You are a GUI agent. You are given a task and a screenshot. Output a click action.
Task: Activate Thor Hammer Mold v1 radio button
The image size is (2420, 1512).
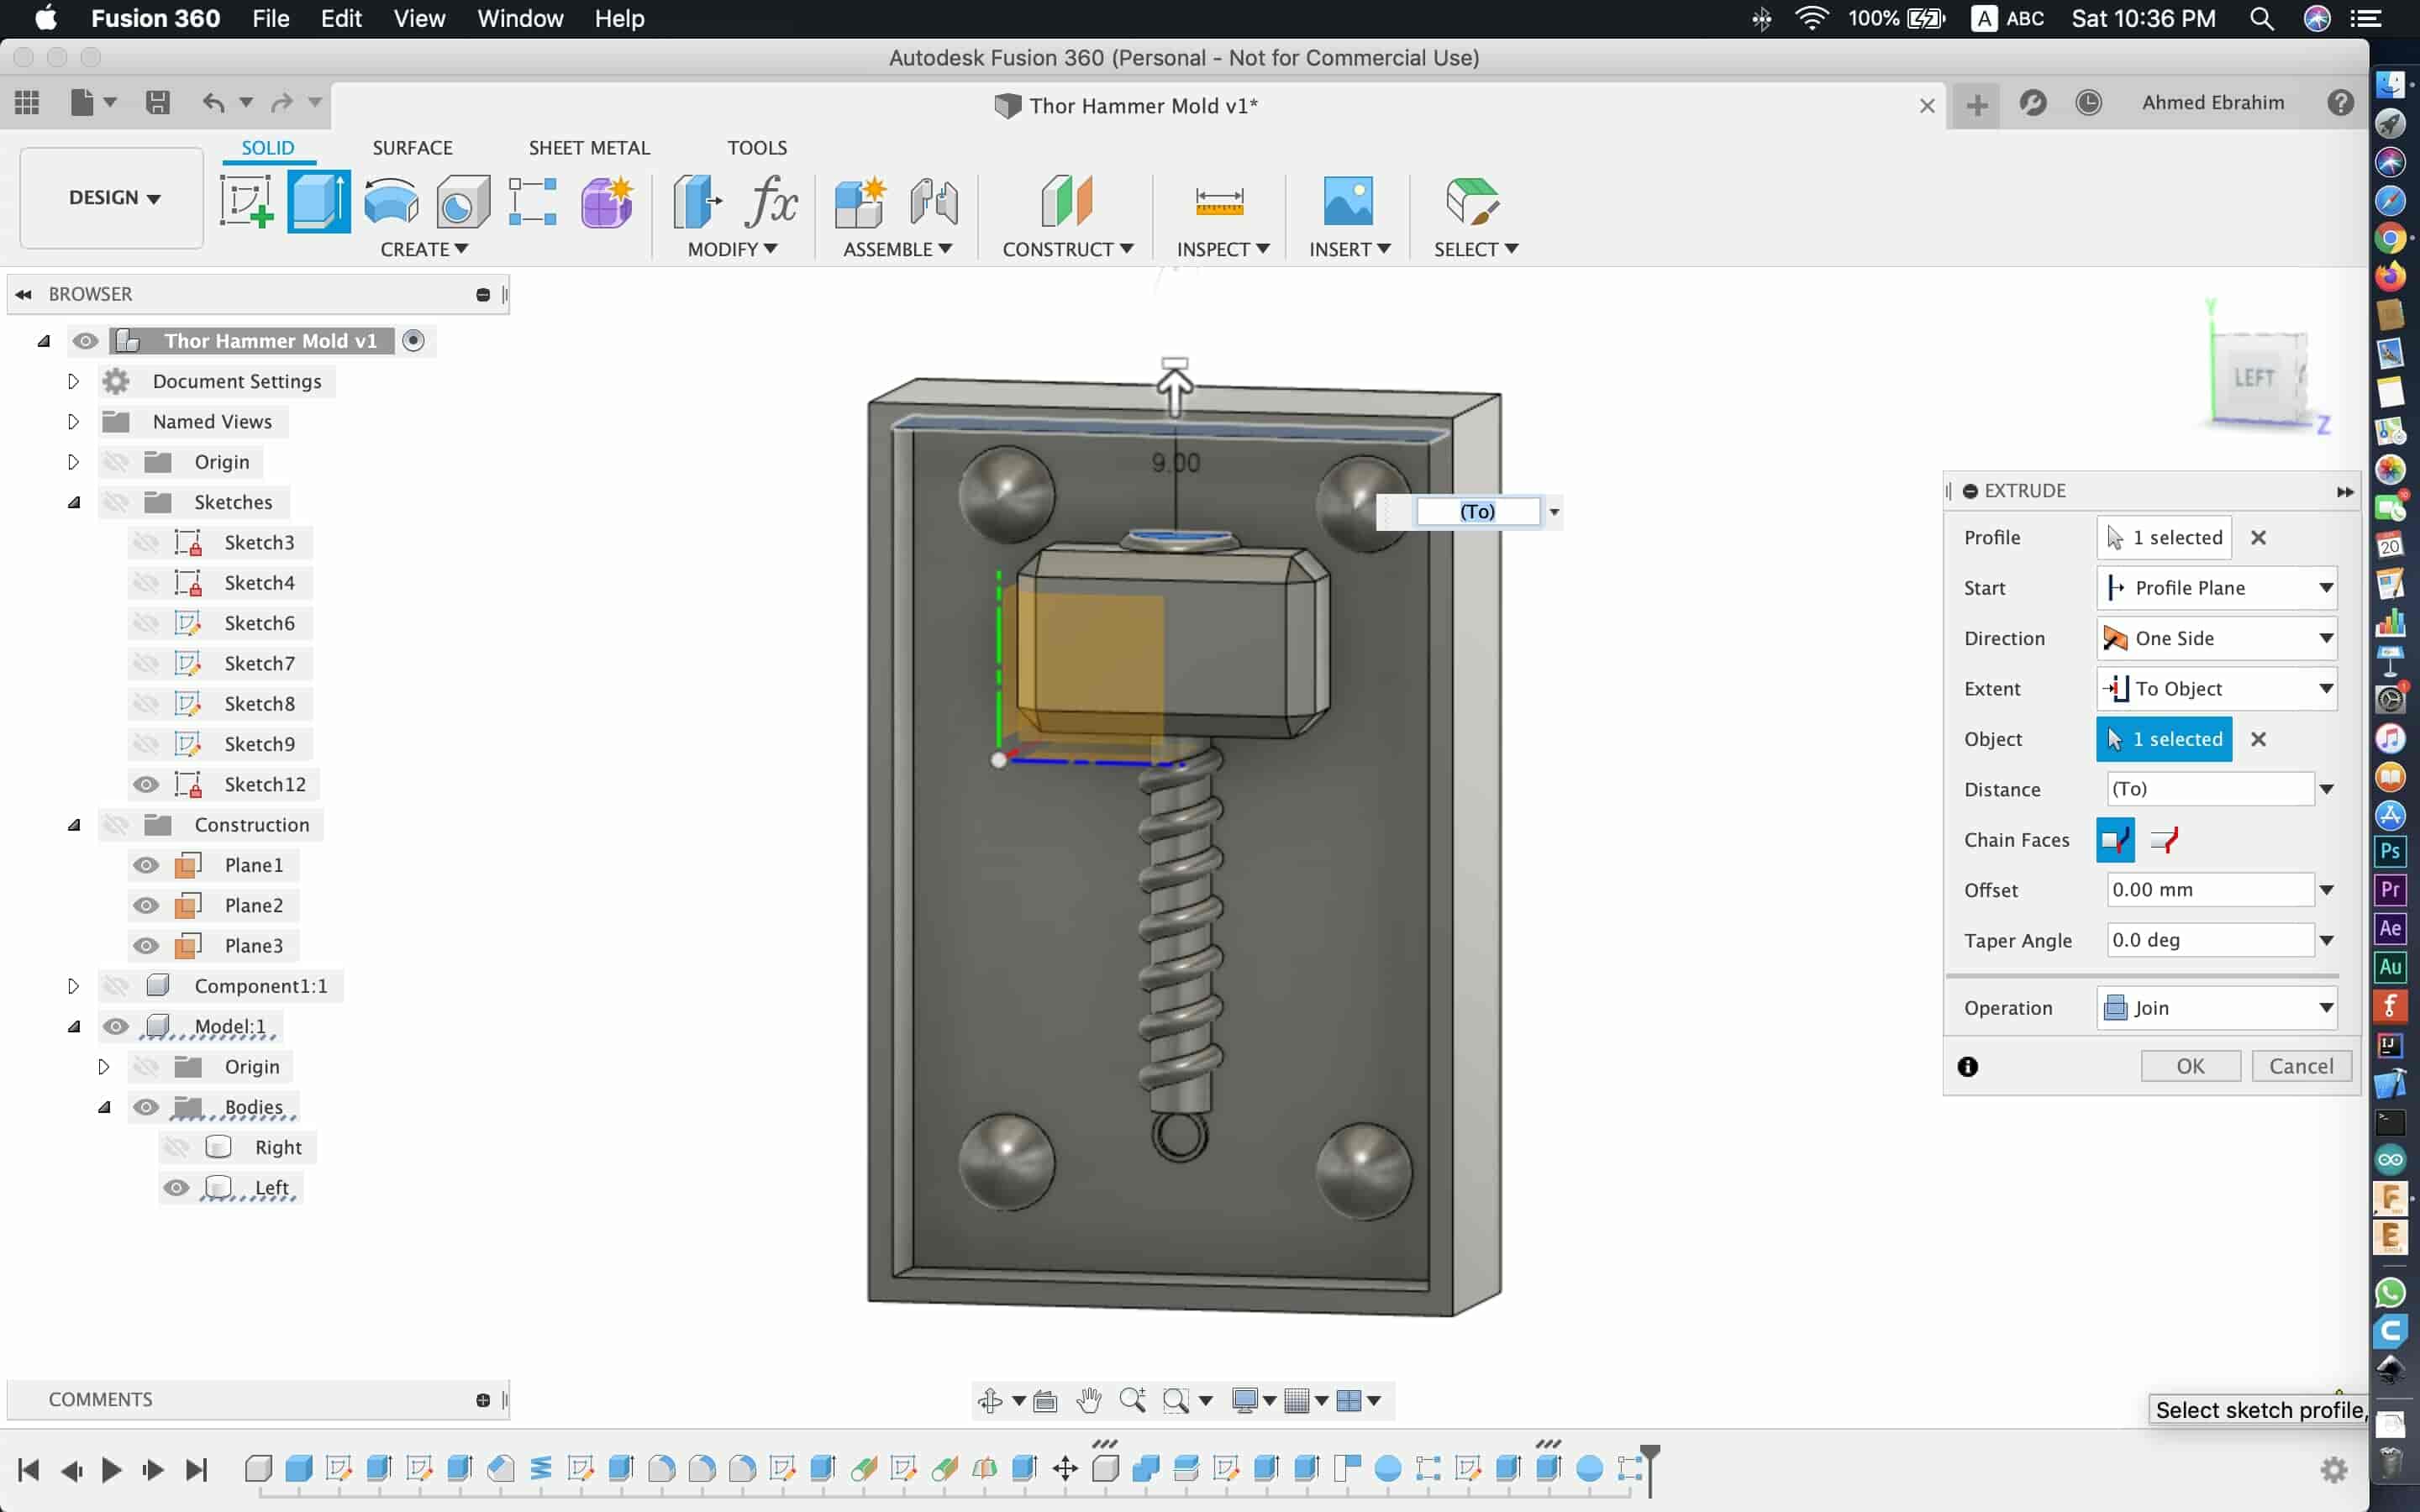[x=413, y=340]
